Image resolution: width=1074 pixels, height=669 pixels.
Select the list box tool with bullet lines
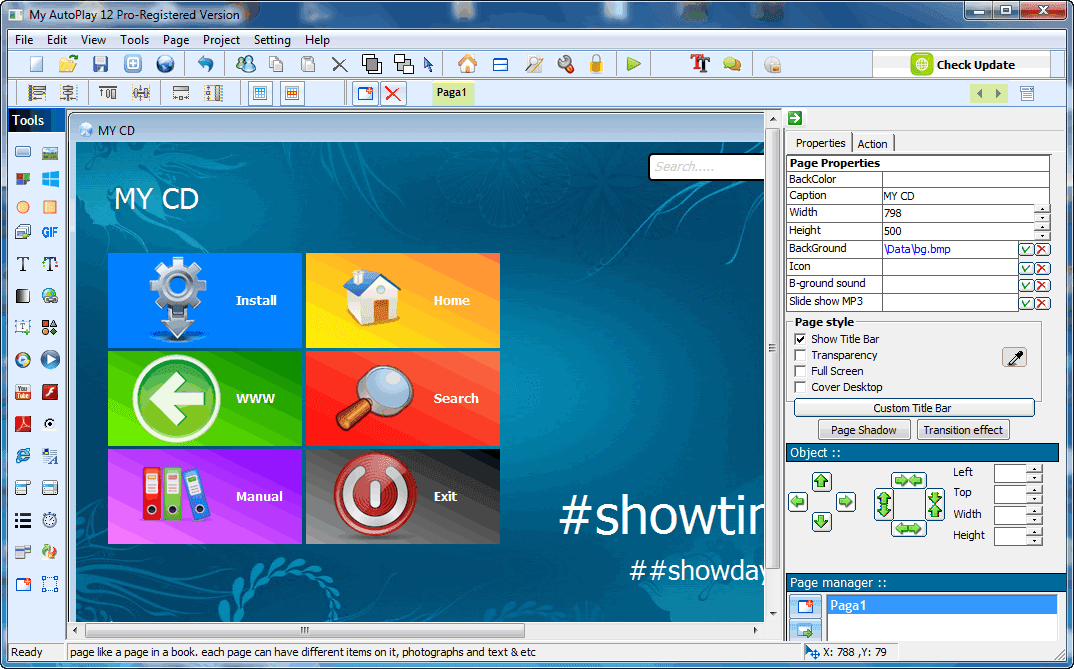23,520
